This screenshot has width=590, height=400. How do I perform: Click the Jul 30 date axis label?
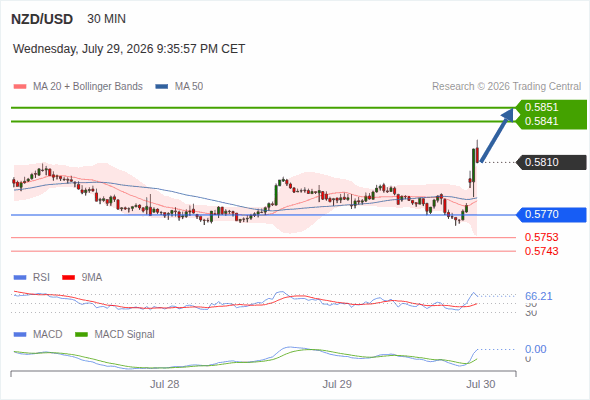coord(481,384)
